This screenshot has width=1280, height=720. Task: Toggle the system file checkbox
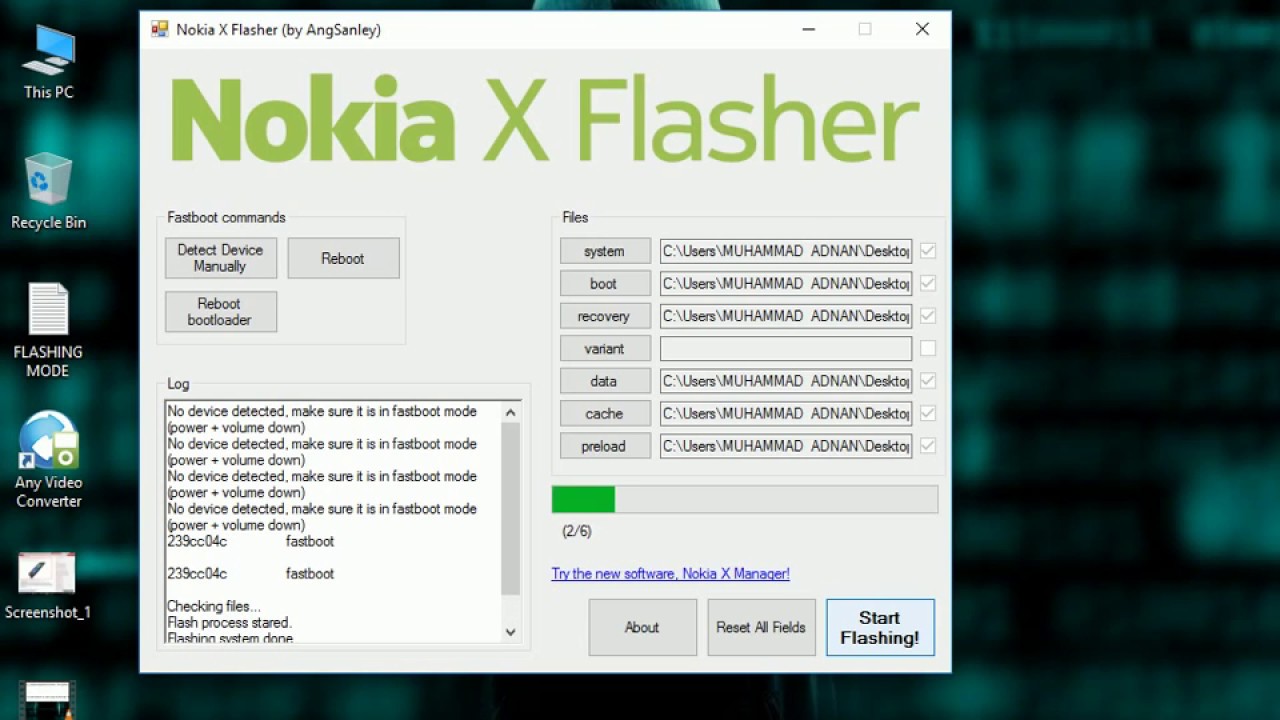[x=928, y=251]
